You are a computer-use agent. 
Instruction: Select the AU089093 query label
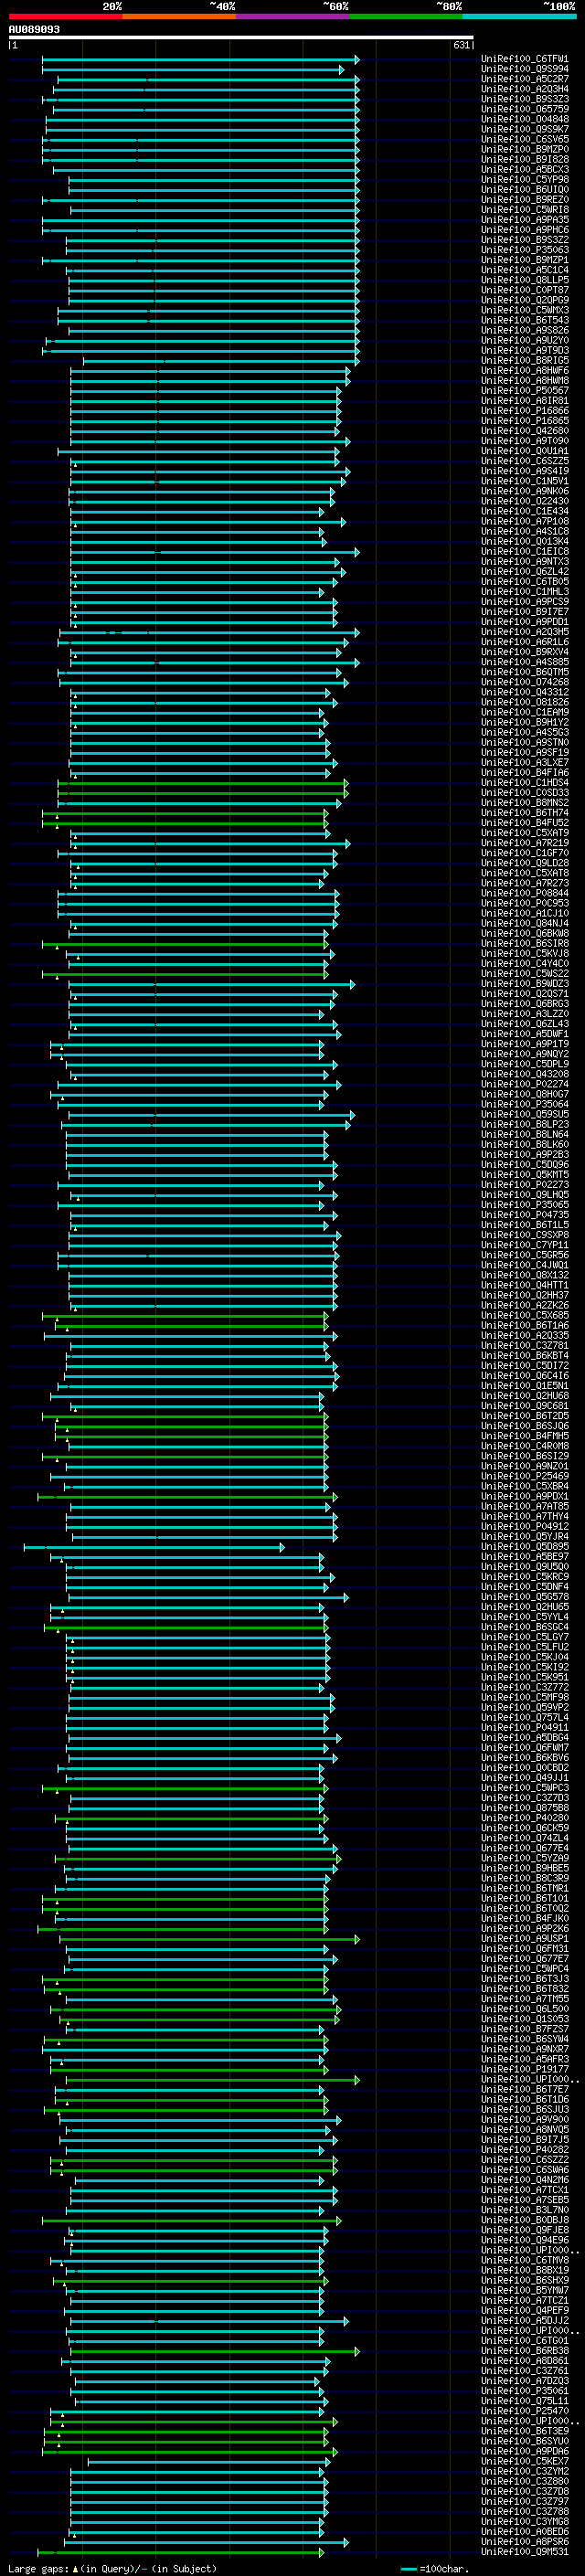pos(34,29)
